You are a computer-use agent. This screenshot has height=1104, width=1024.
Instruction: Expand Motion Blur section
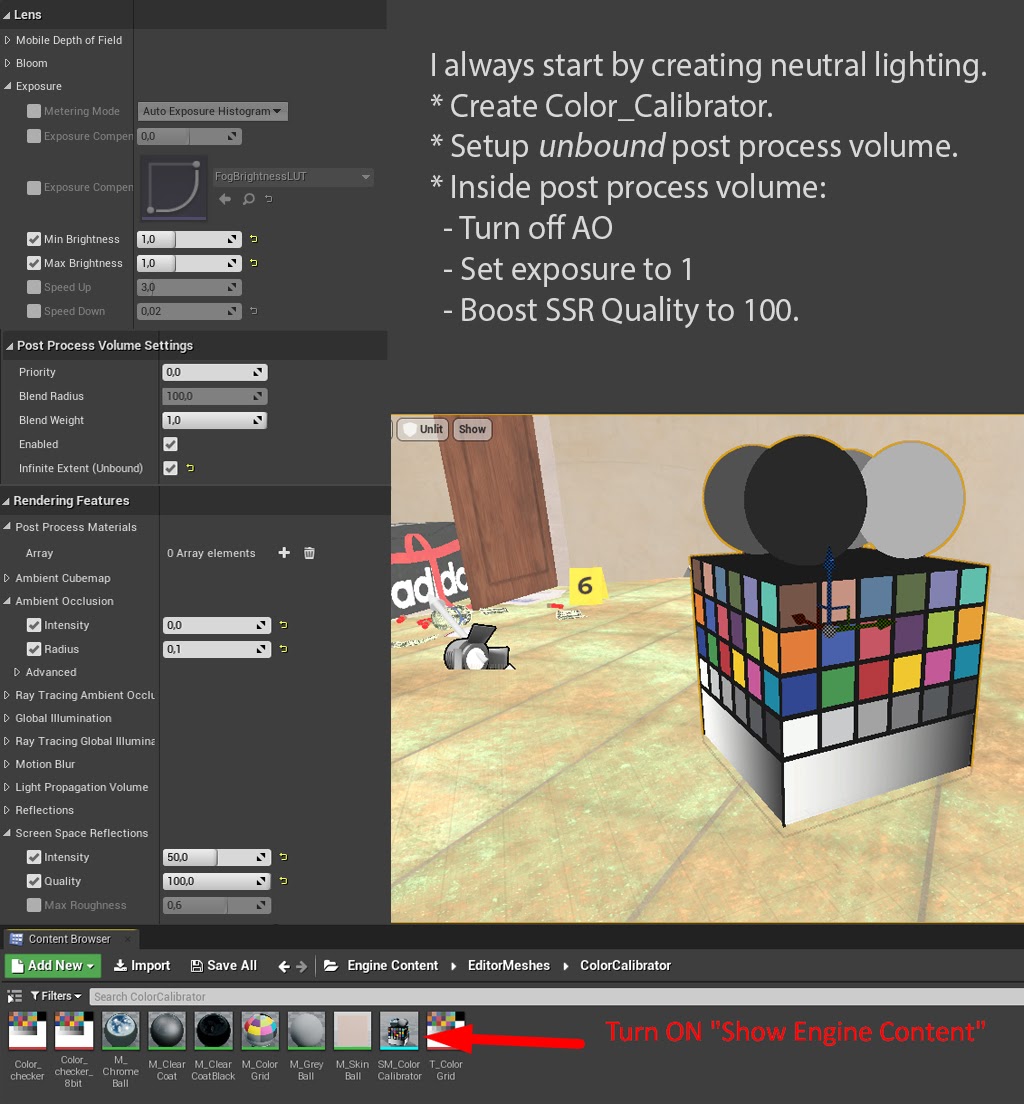[x=7, y=764]
